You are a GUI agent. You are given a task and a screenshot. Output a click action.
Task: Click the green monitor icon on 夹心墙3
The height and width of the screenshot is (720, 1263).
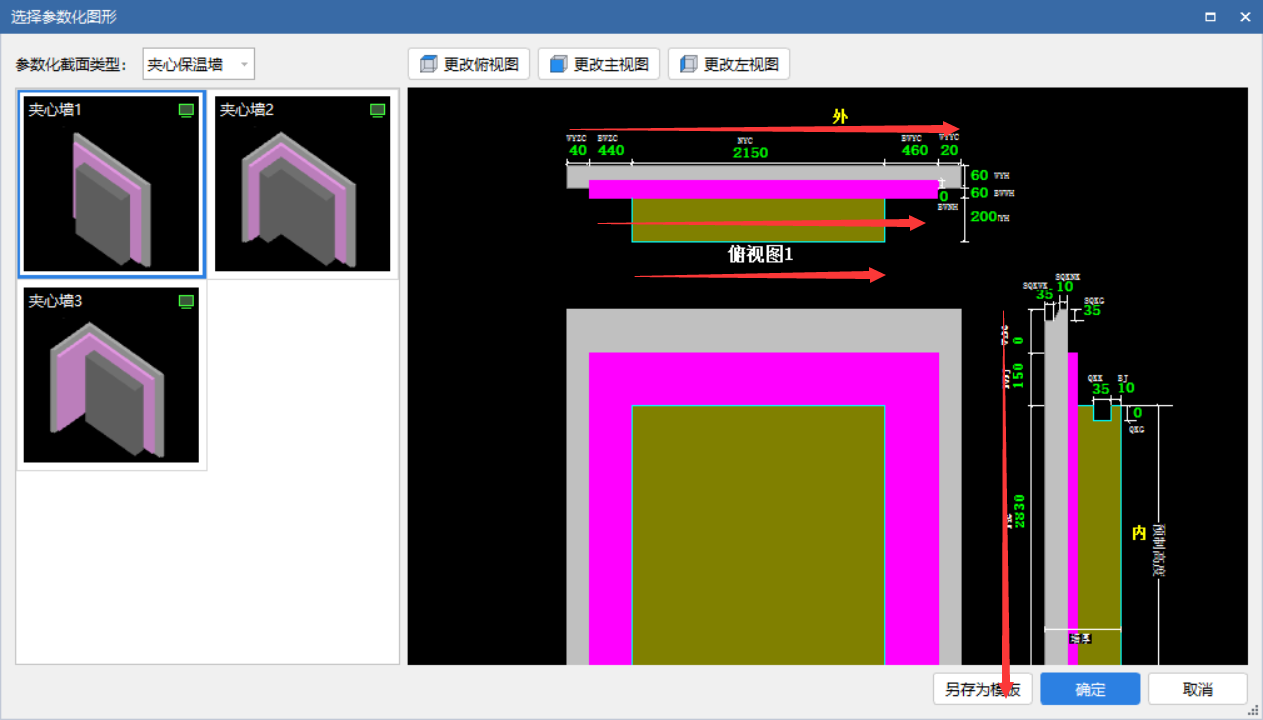click(186, 301)
